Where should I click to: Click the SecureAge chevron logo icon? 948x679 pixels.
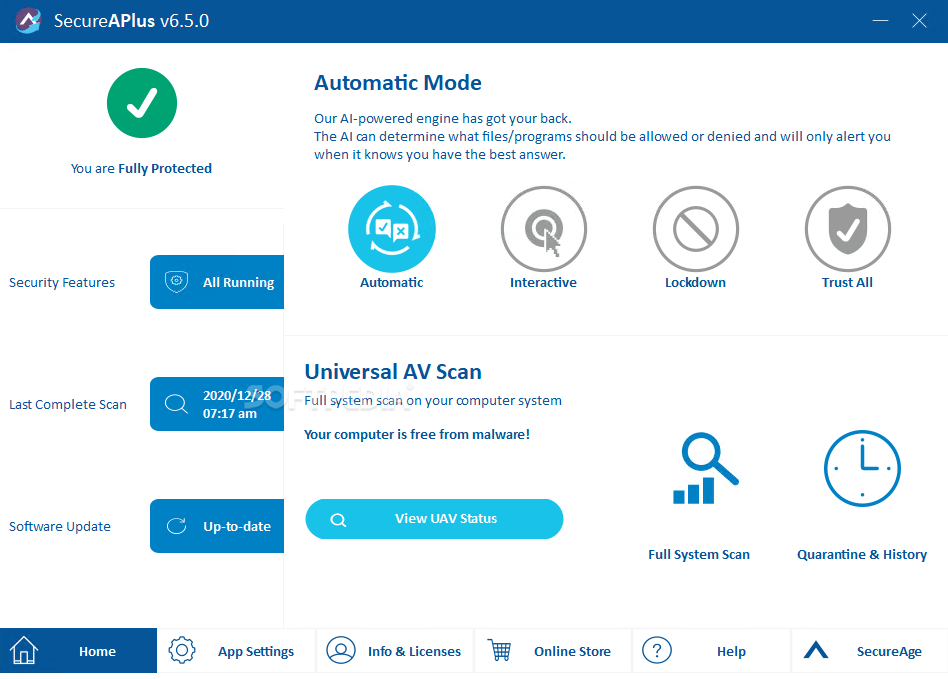tap(816, 650)
